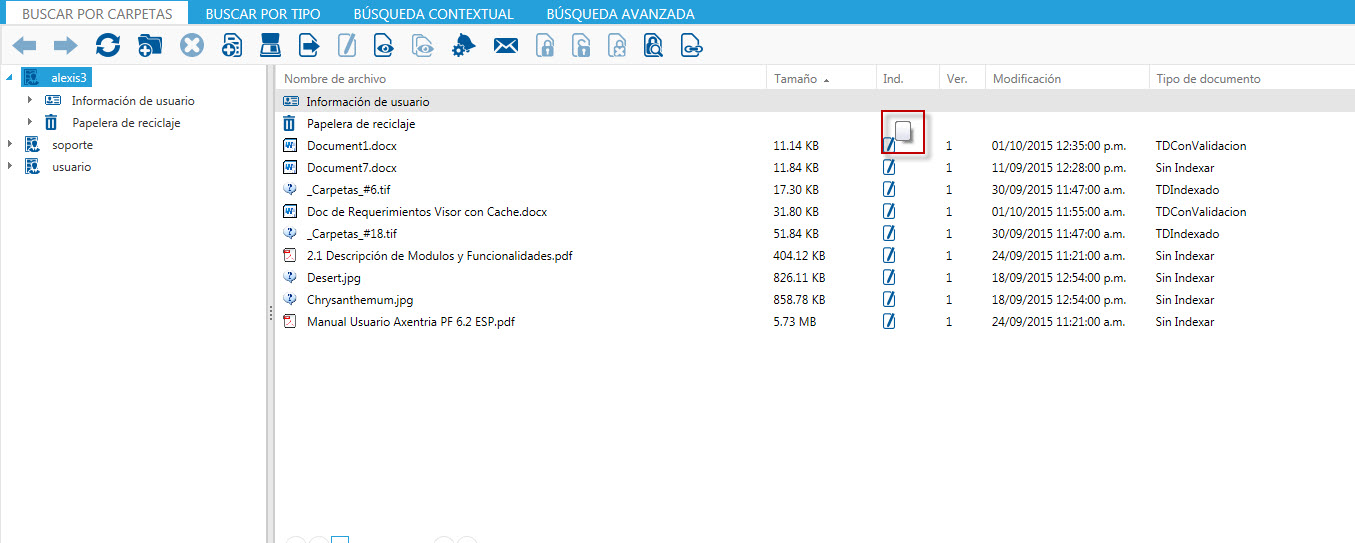Viewport: 1355px width, 543px height.
Task: Click the Word icon beside Document1.docx
Action: coord(291,146)
